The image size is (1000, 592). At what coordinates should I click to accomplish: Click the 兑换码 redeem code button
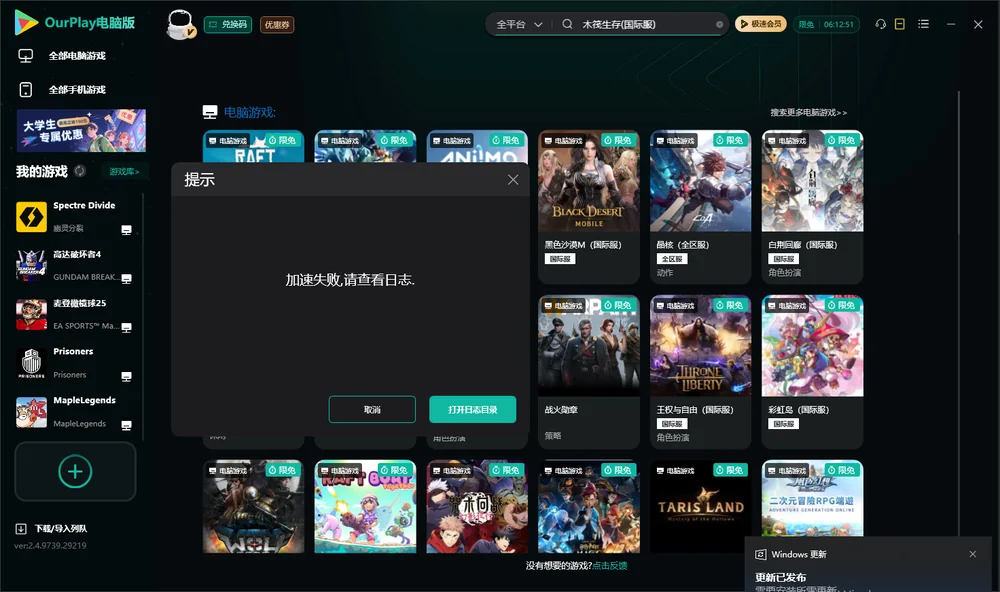228,24
